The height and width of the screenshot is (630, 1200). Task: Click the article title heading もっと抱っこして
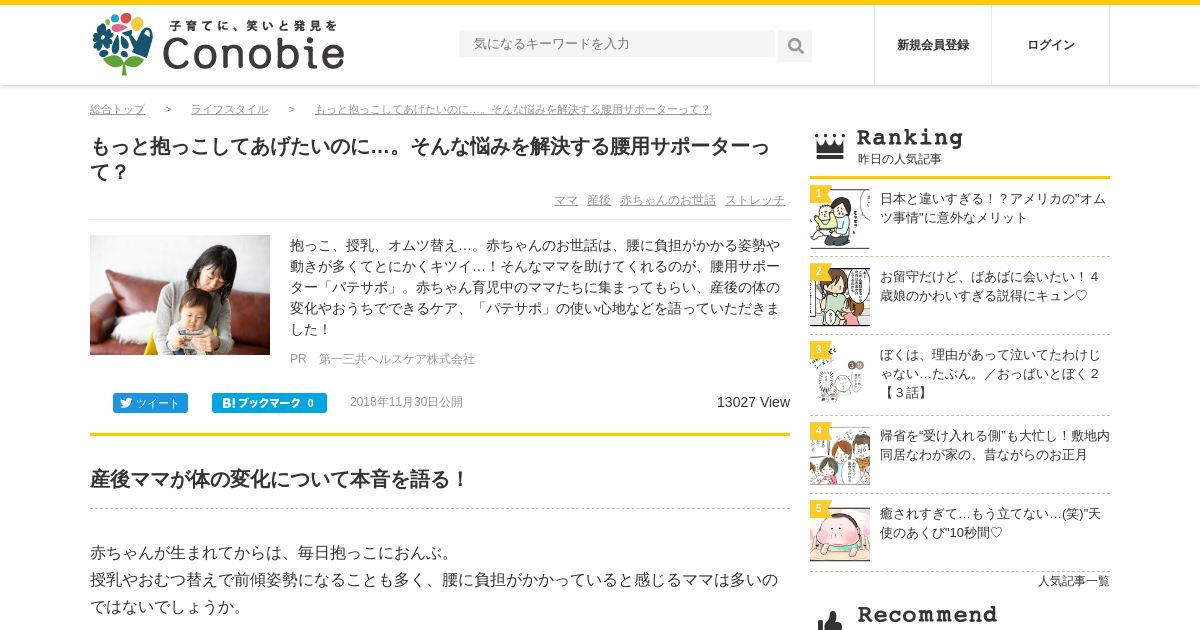(430, 159)
